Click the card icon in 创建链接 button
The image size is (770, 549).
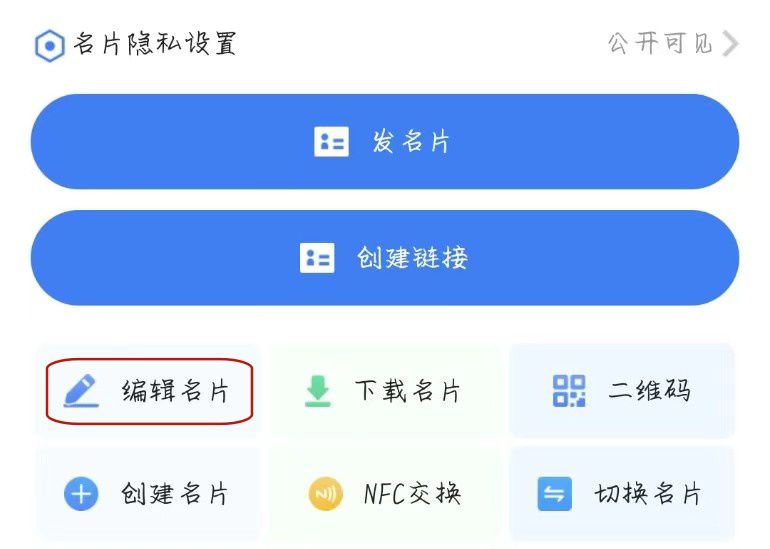(x=317, y=258)
